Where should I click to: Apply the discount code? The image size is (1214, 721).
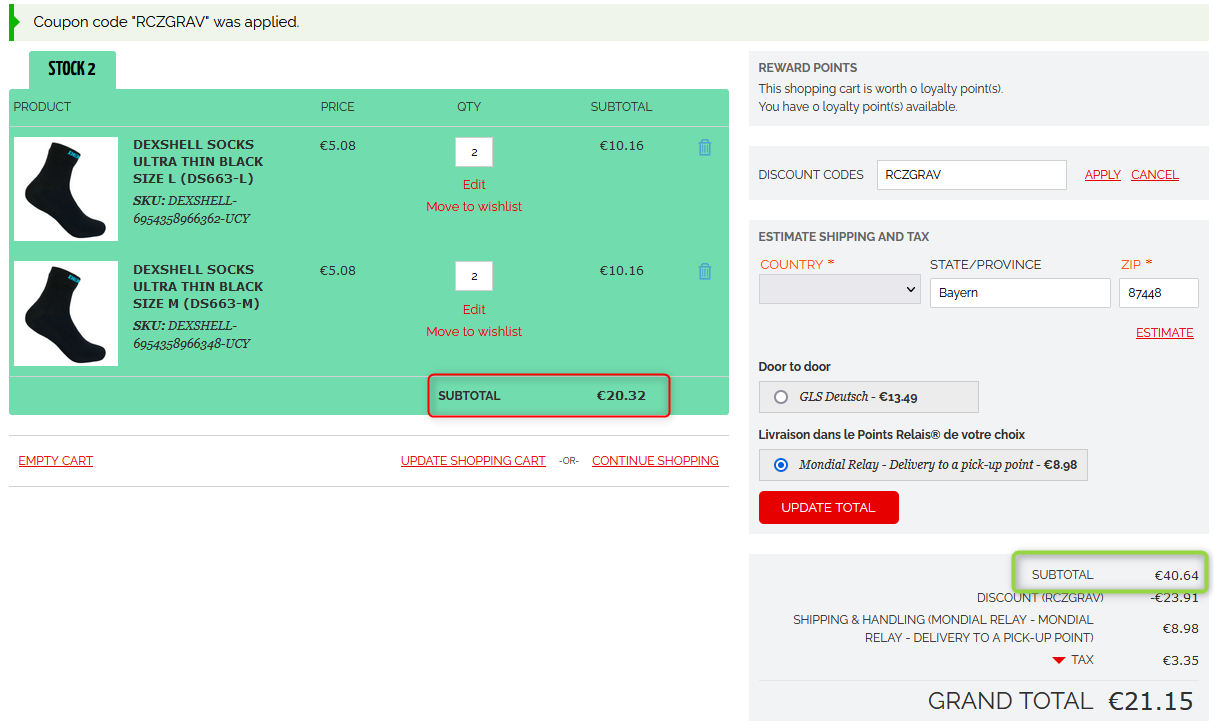(1102, 174)
